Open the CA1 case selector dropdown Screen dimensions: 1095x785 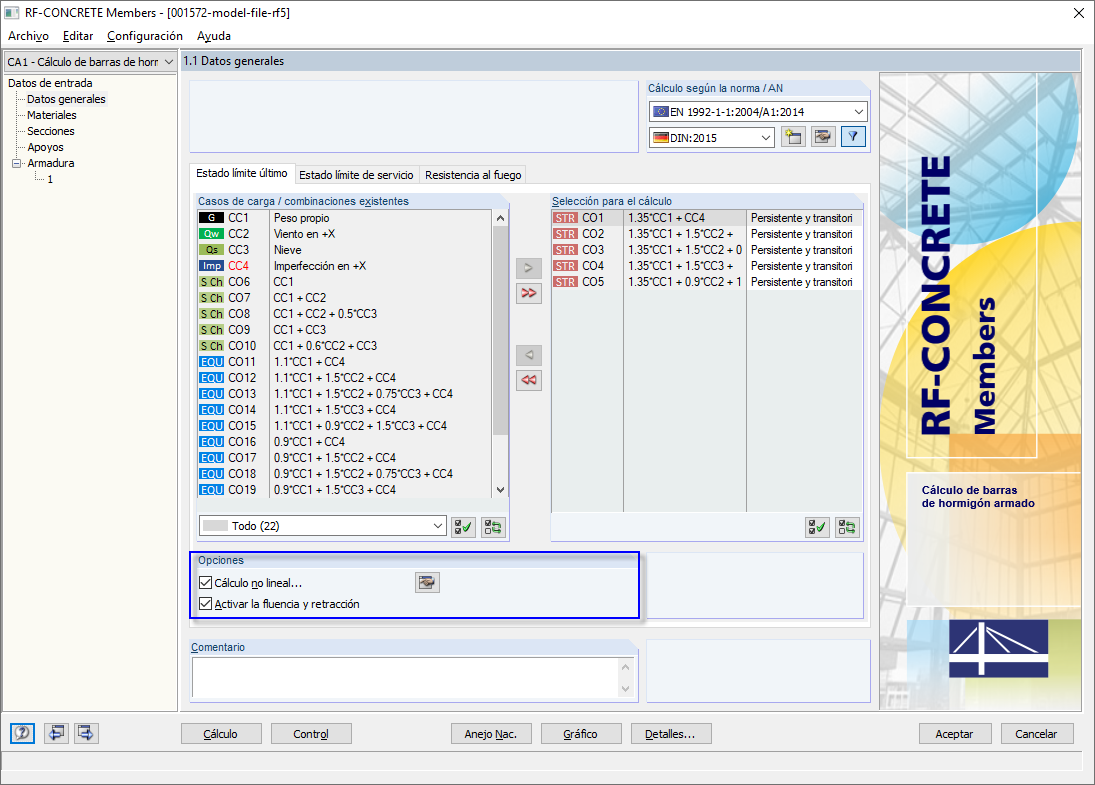click(x=90, y=62)
